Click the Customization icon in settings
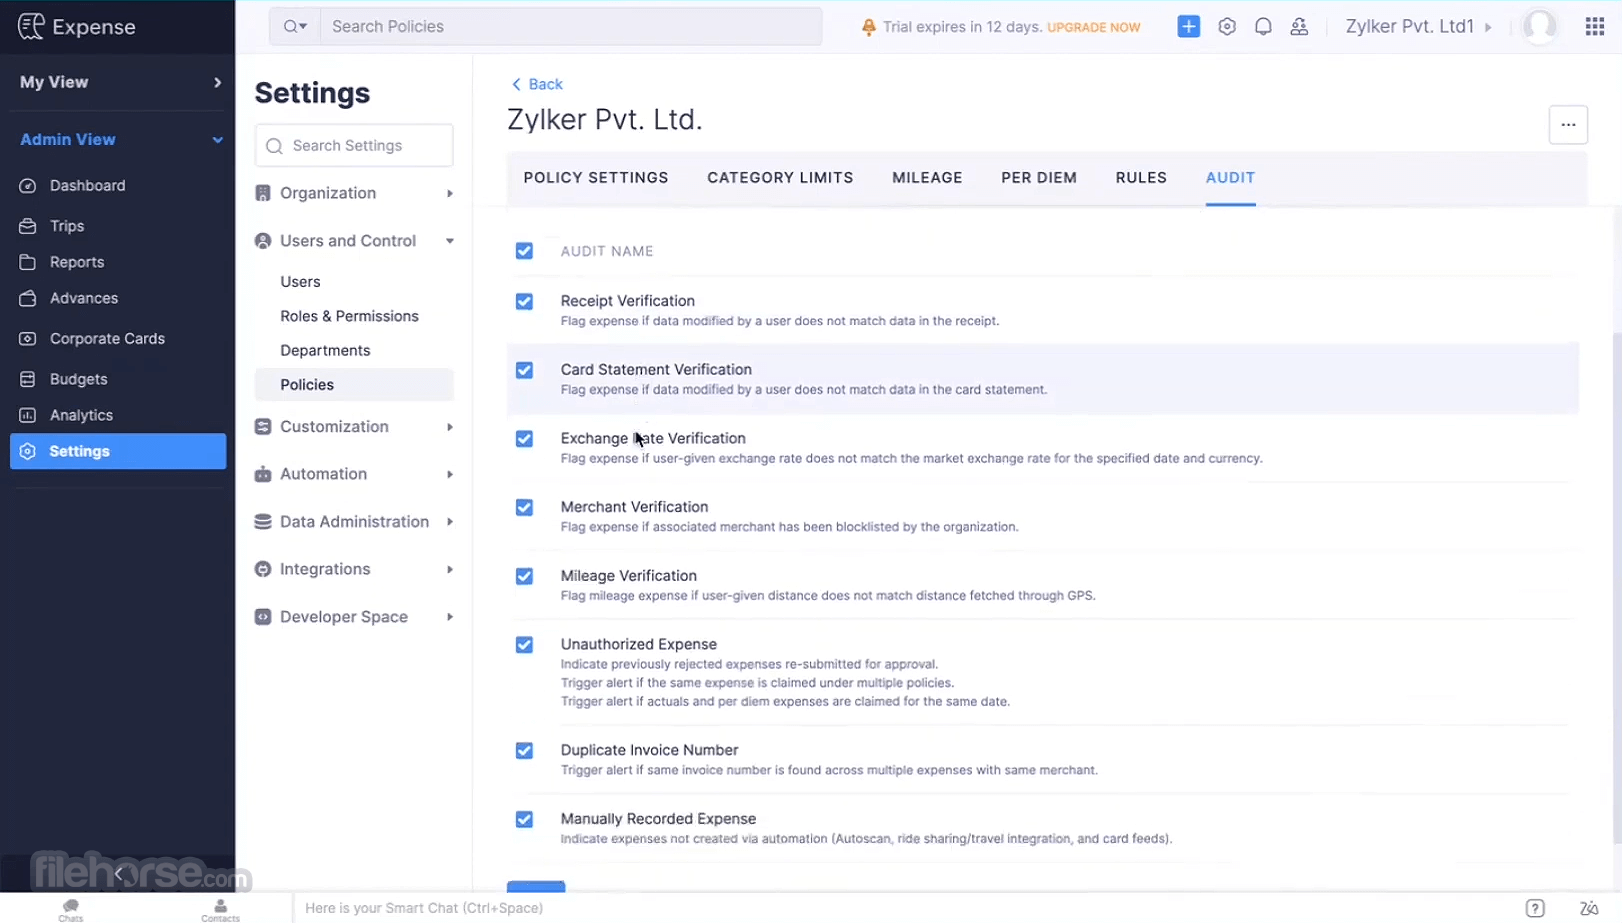 point(263,427)
